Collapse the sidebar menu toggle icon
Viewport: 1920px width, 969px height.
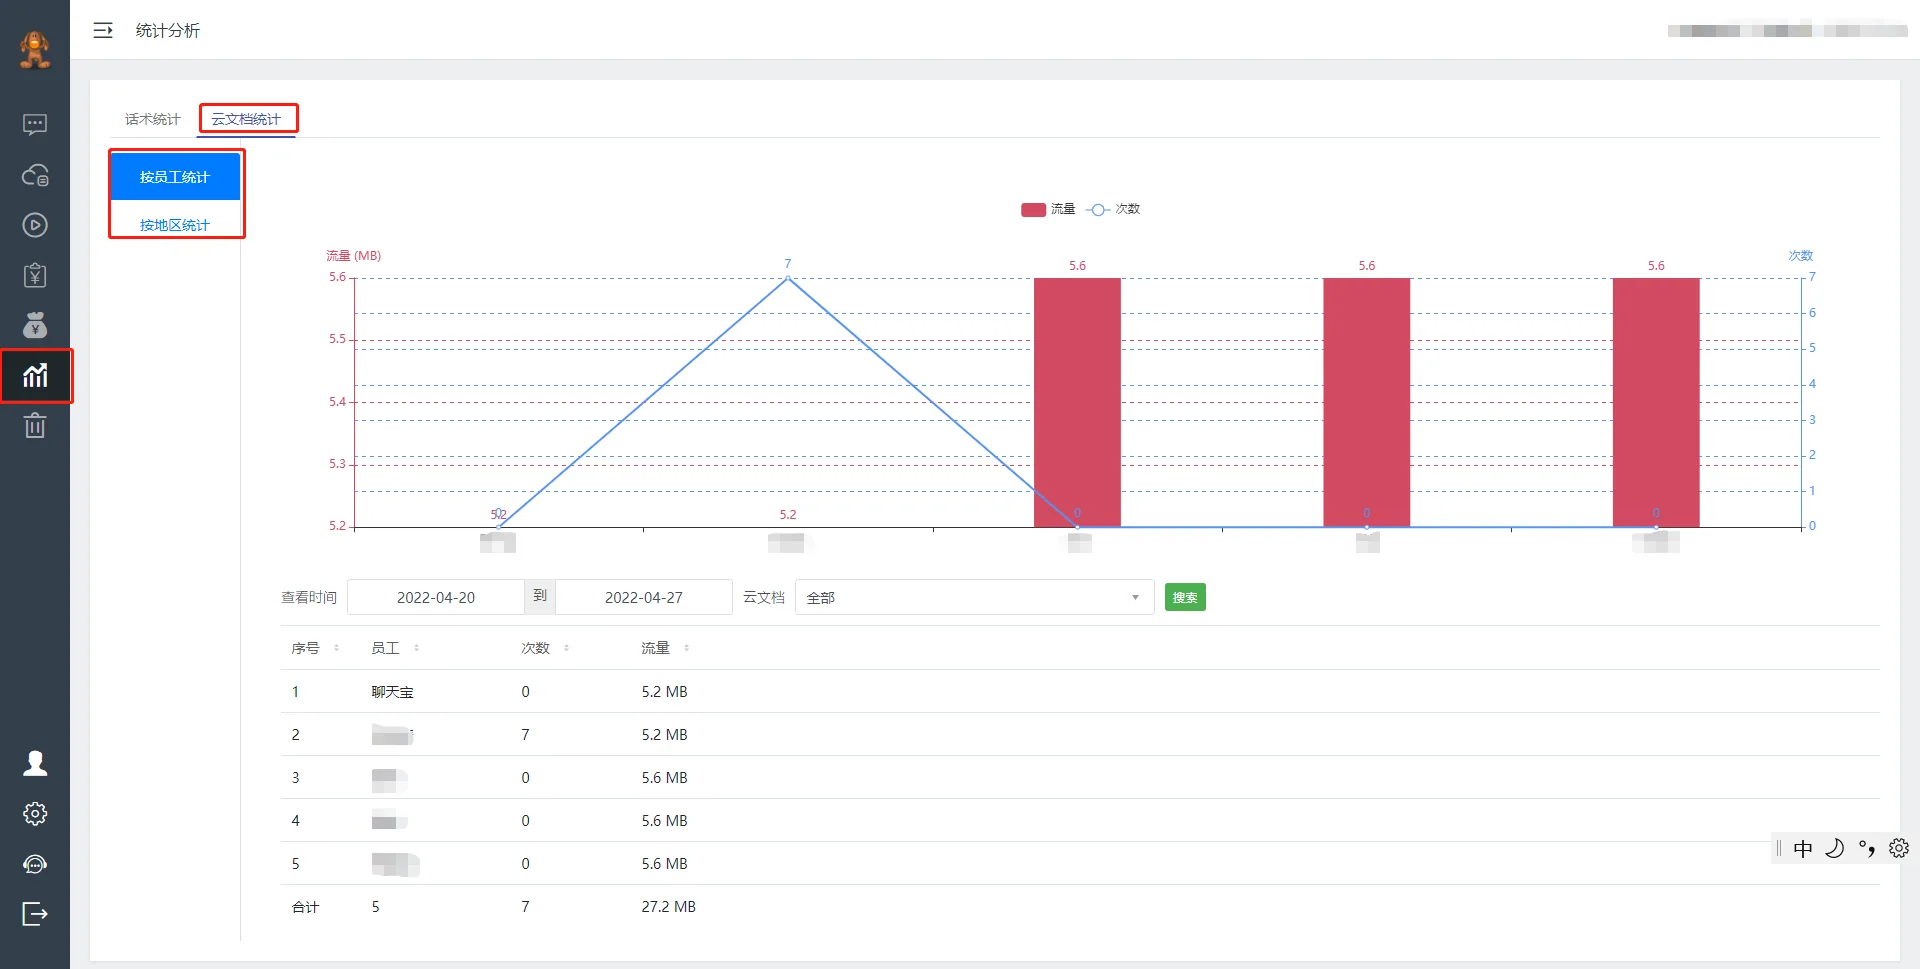(103, 31)
